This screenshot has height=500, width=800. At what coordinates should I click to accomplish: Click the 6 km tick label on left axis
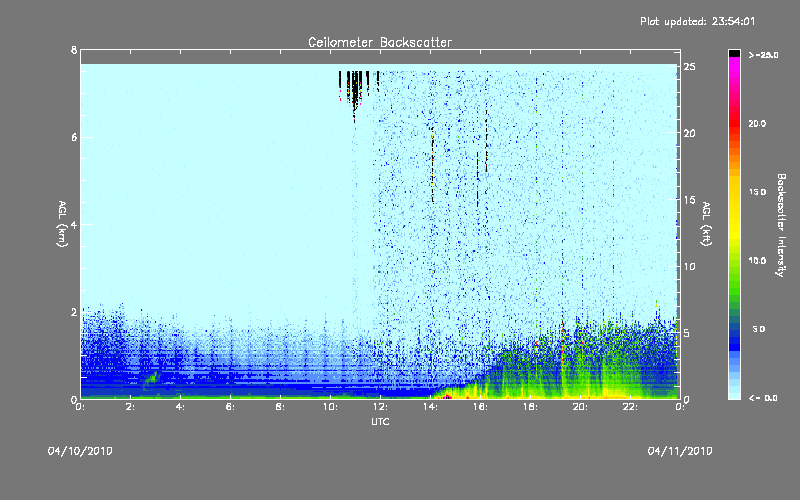pos(74,137)
